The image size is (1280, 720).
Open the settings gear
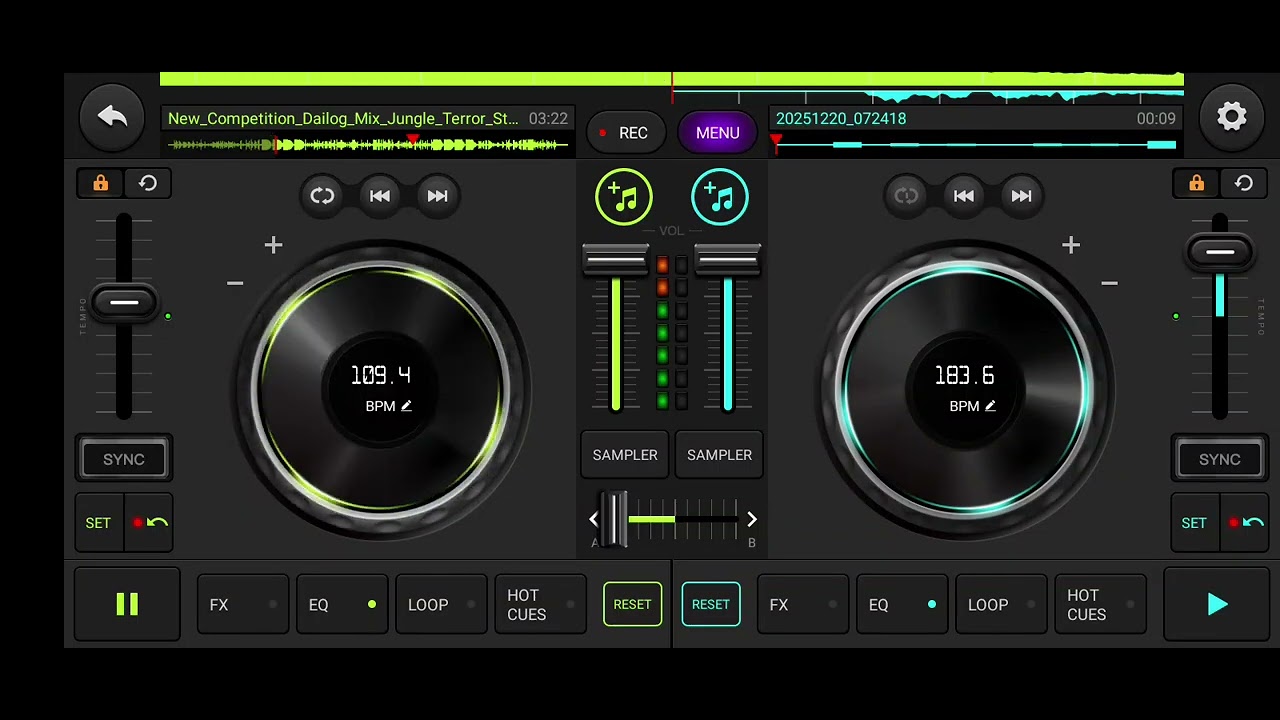[1231, 117]
